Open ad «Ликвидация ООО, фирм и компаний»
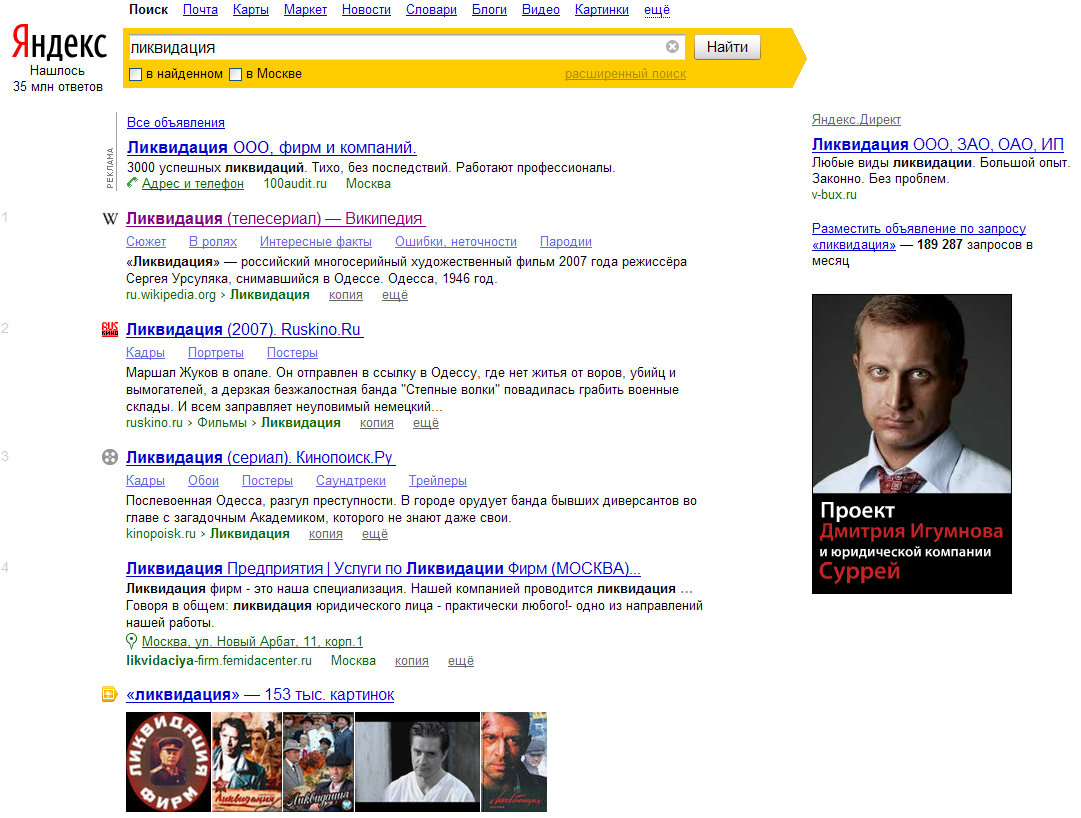 pos(272,147)
